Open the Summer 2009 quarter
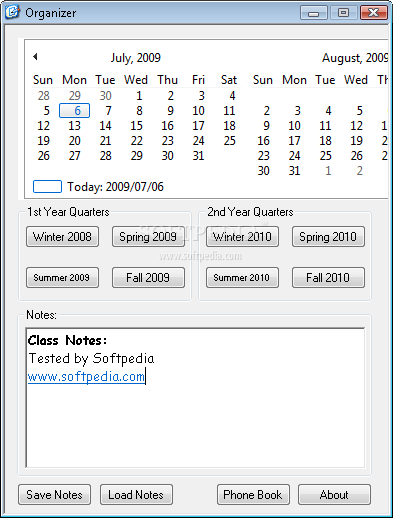393x518 pixels. tap(62, 277)
